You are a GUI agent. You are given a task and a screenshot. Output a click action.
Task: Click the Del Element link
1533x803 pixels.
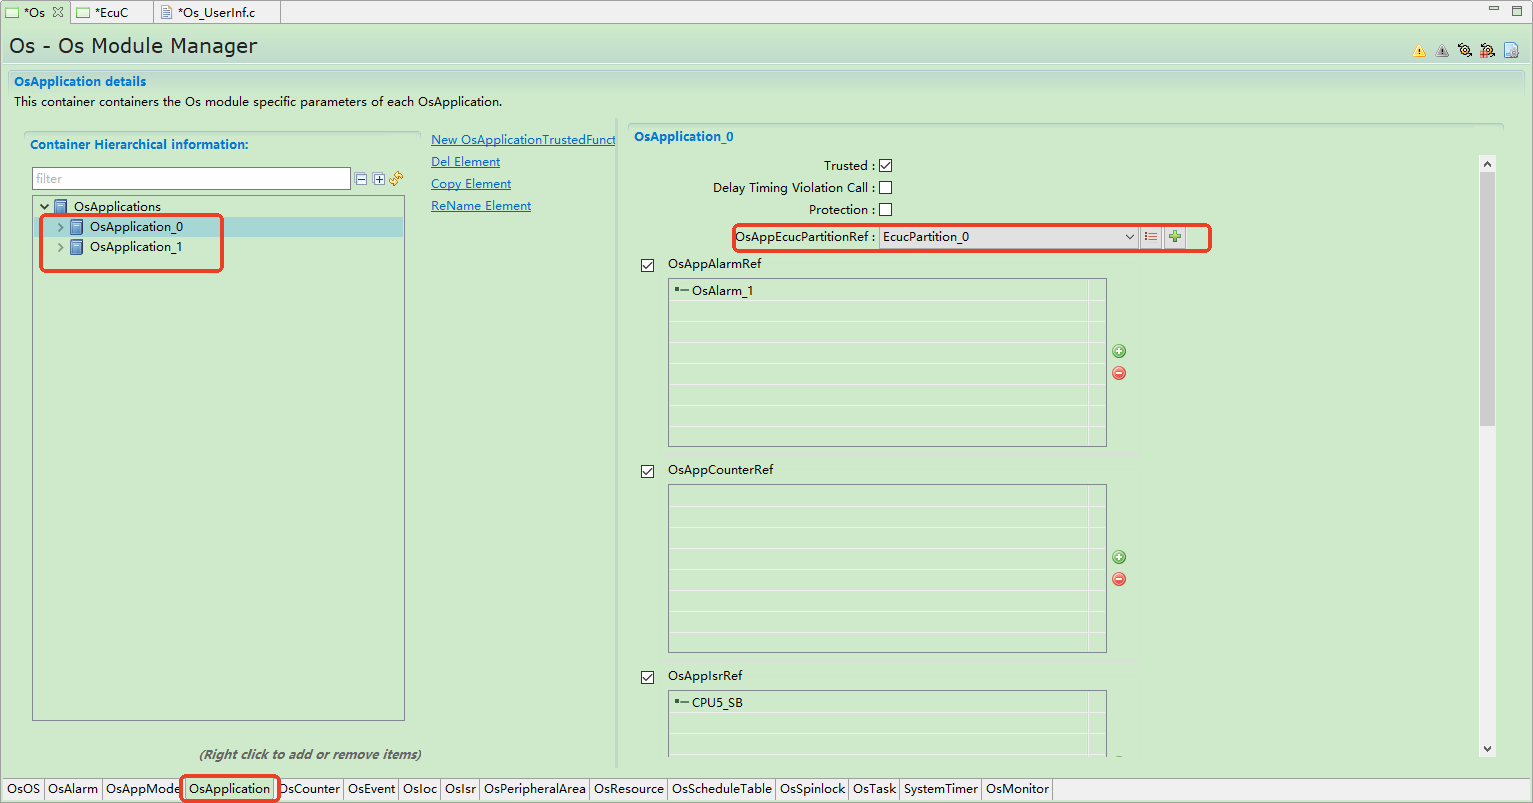(465, 162)
